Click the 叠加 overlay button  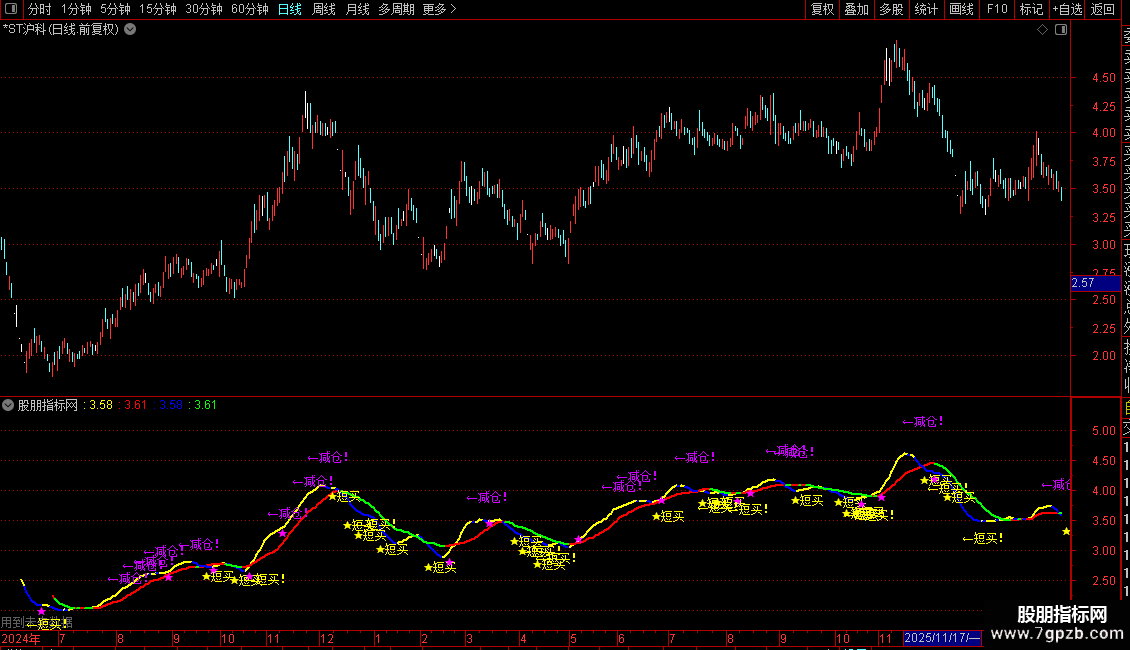[x=857, y=9]
